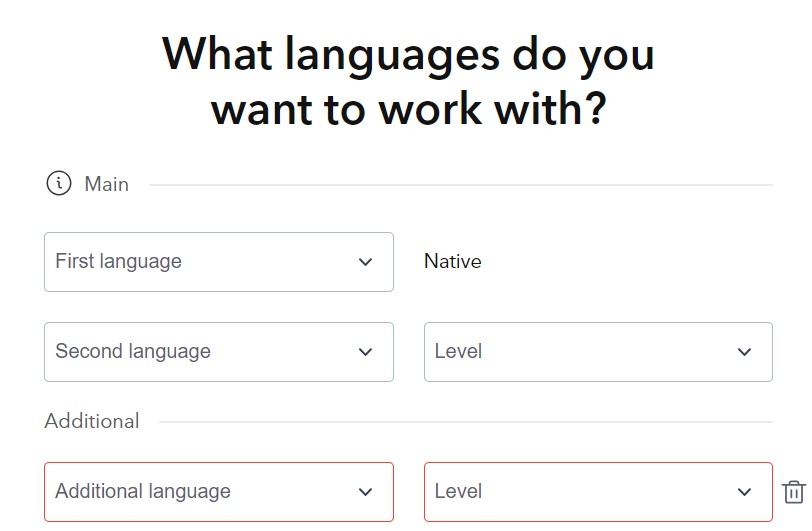The image size is (812, 531).
Task: Click the Main section label
Action: coord(107,184)
